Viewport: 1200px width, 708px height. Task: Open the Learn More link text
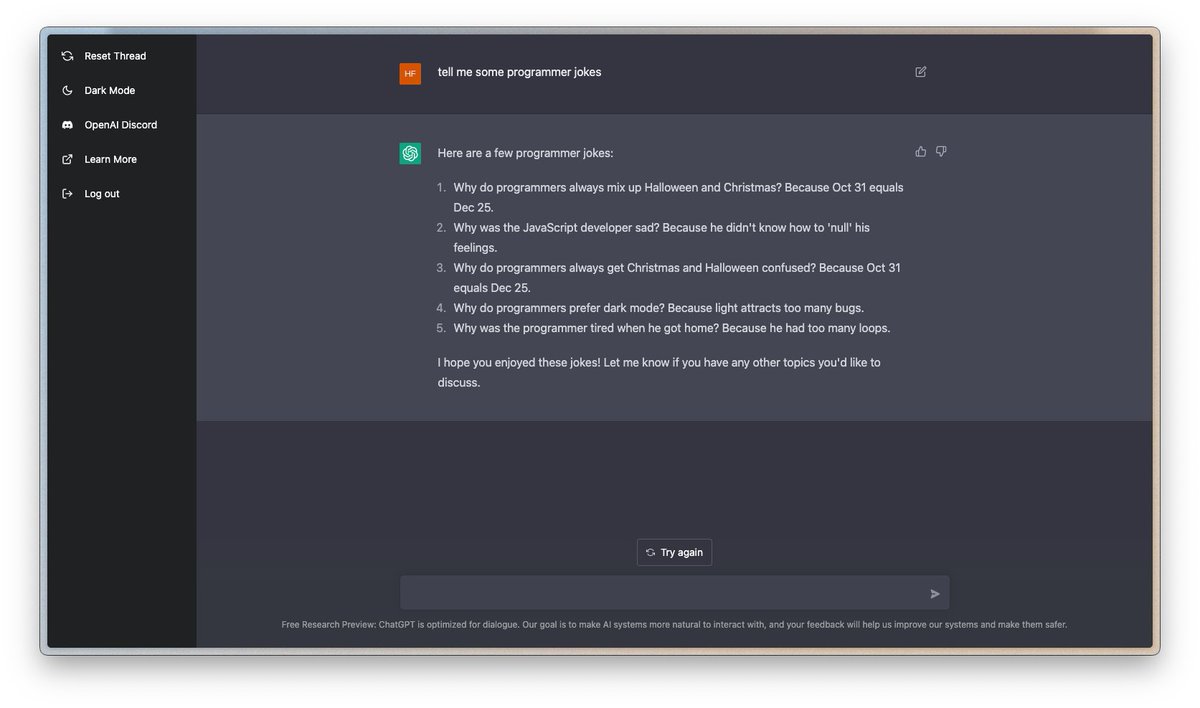click(x=111, y=159)
